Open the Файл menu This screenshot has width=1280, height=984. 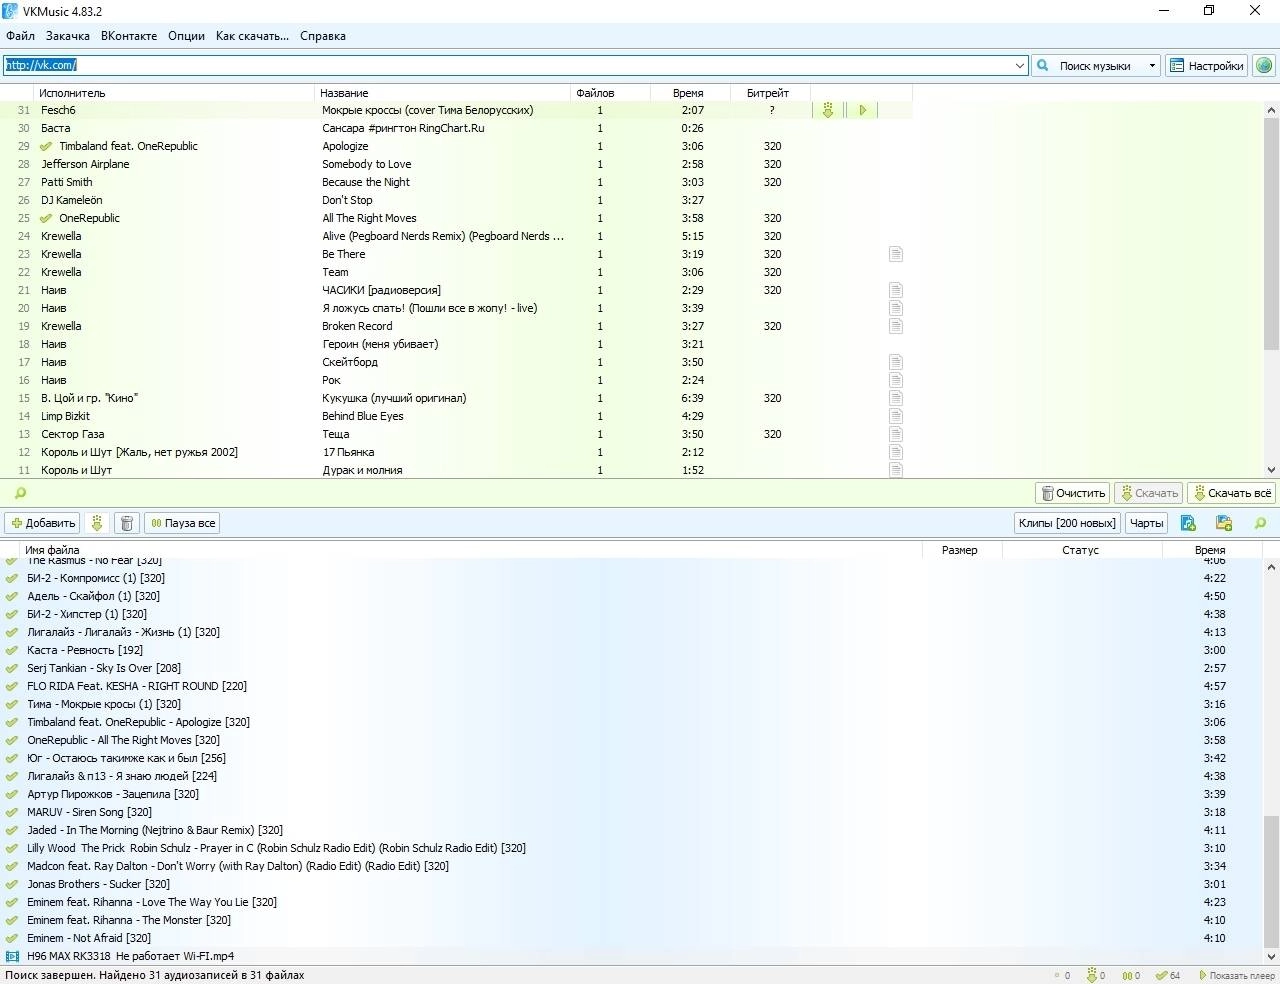[20, 36]
